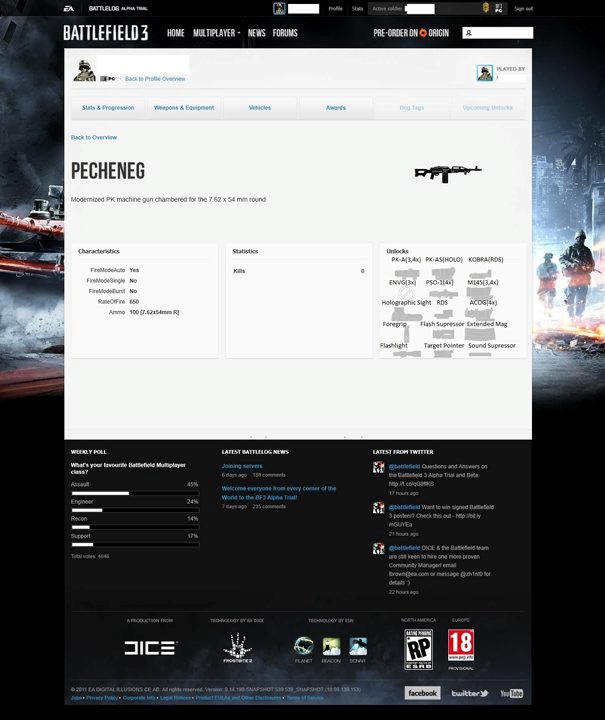Click the Pecheneg weapon silhouette image
Image resolution: width=605 pixels, height=720 pixels.
tap(448, 173)
